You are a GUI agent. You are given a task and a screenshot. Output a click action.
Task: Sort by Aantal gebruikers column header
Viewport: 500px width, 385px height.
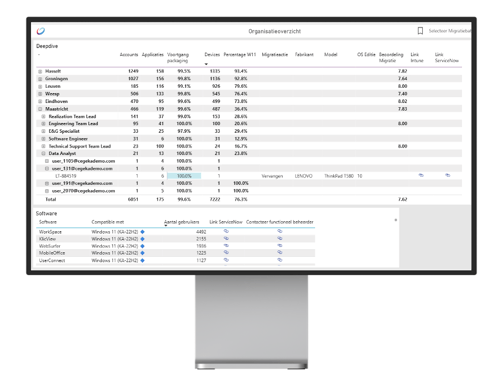pyautogui.click(x=182, y=222)
